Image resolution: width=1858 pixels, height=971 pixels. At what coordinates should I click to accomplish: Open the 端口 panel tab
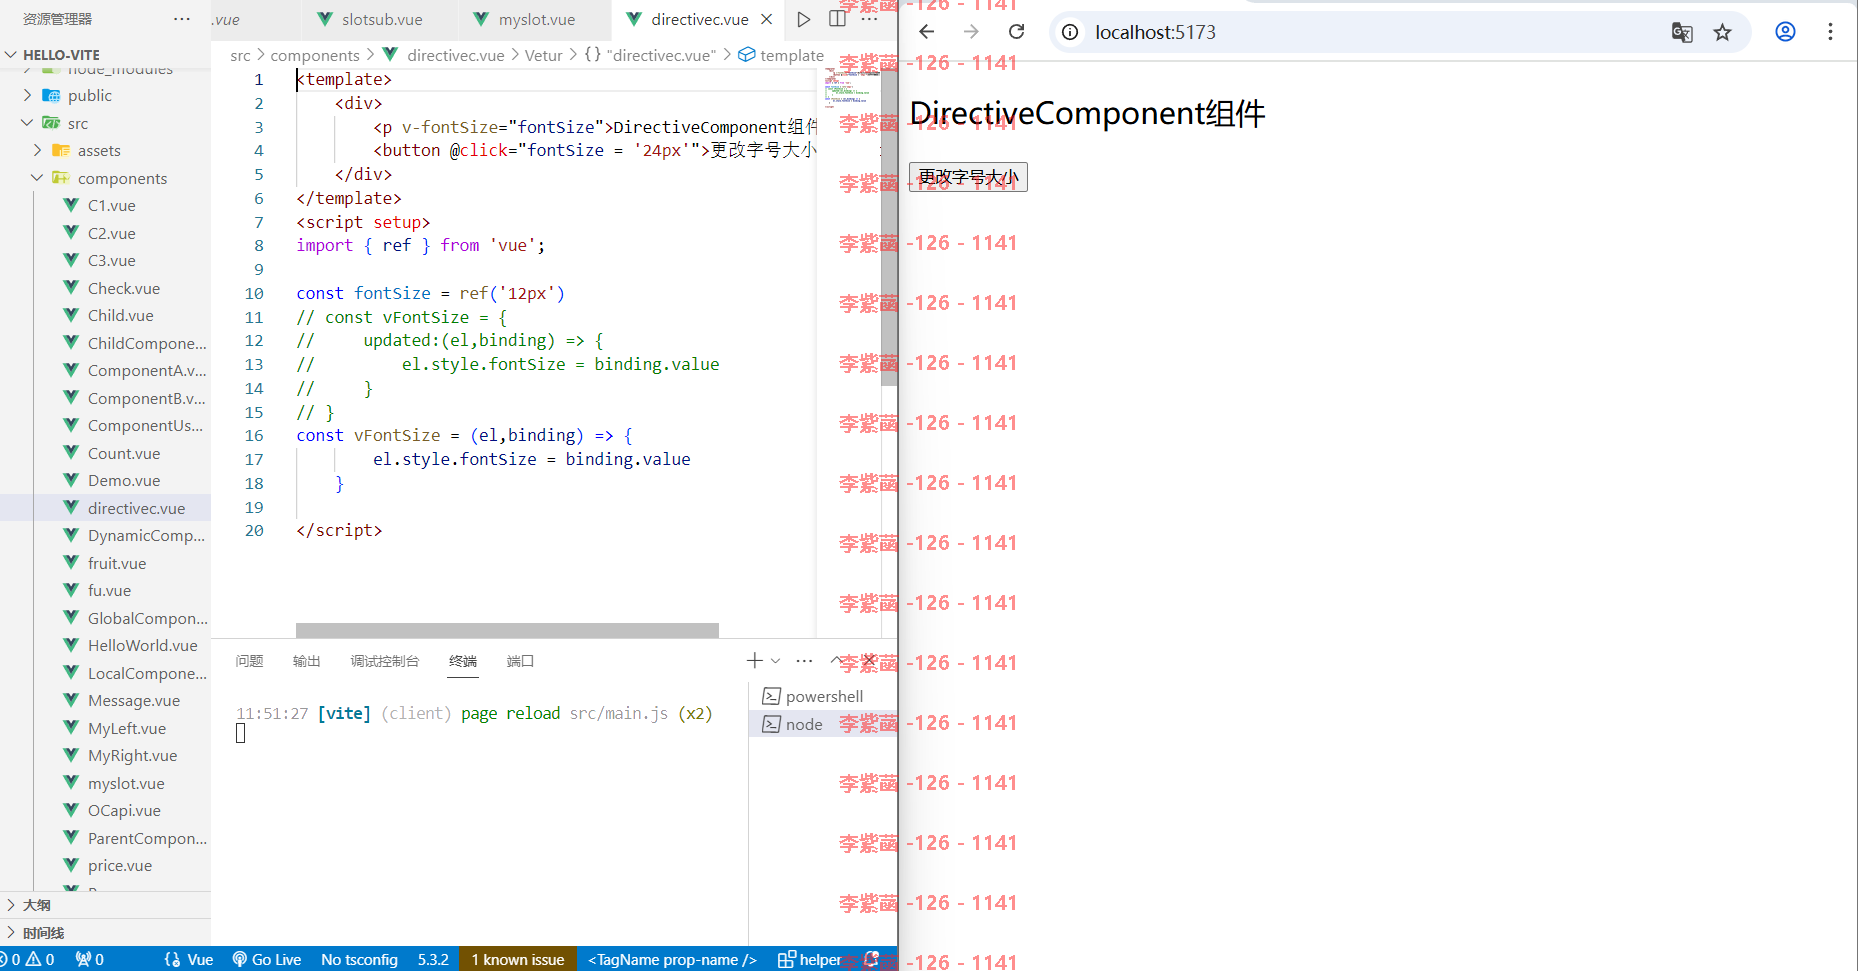tap(520, 661)
